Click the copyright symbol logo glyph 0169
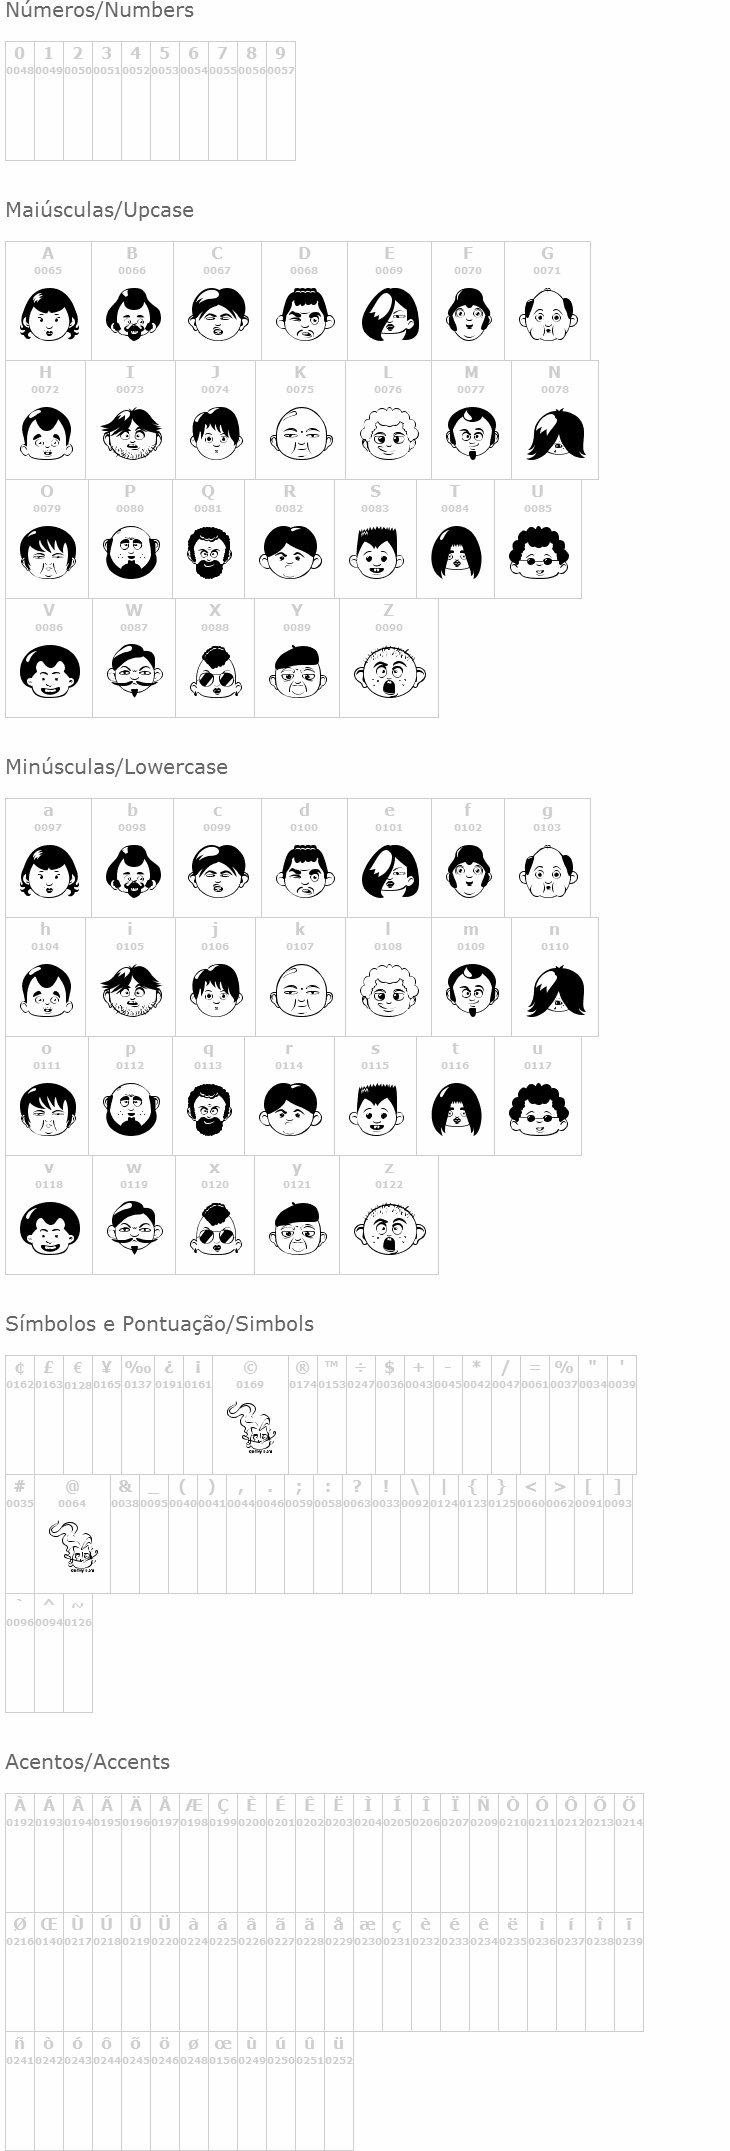 [250, 1426]
